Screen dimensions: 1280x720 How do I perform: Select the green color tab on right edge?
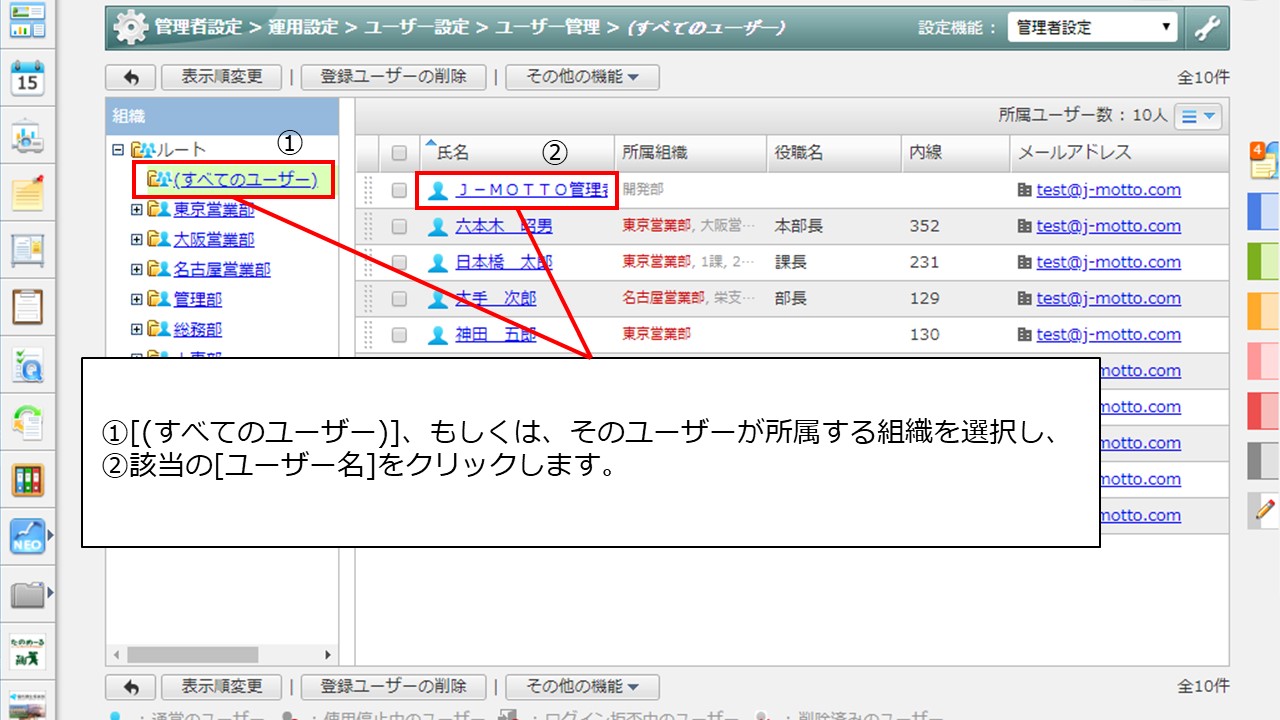click(x=1264, y=262)
